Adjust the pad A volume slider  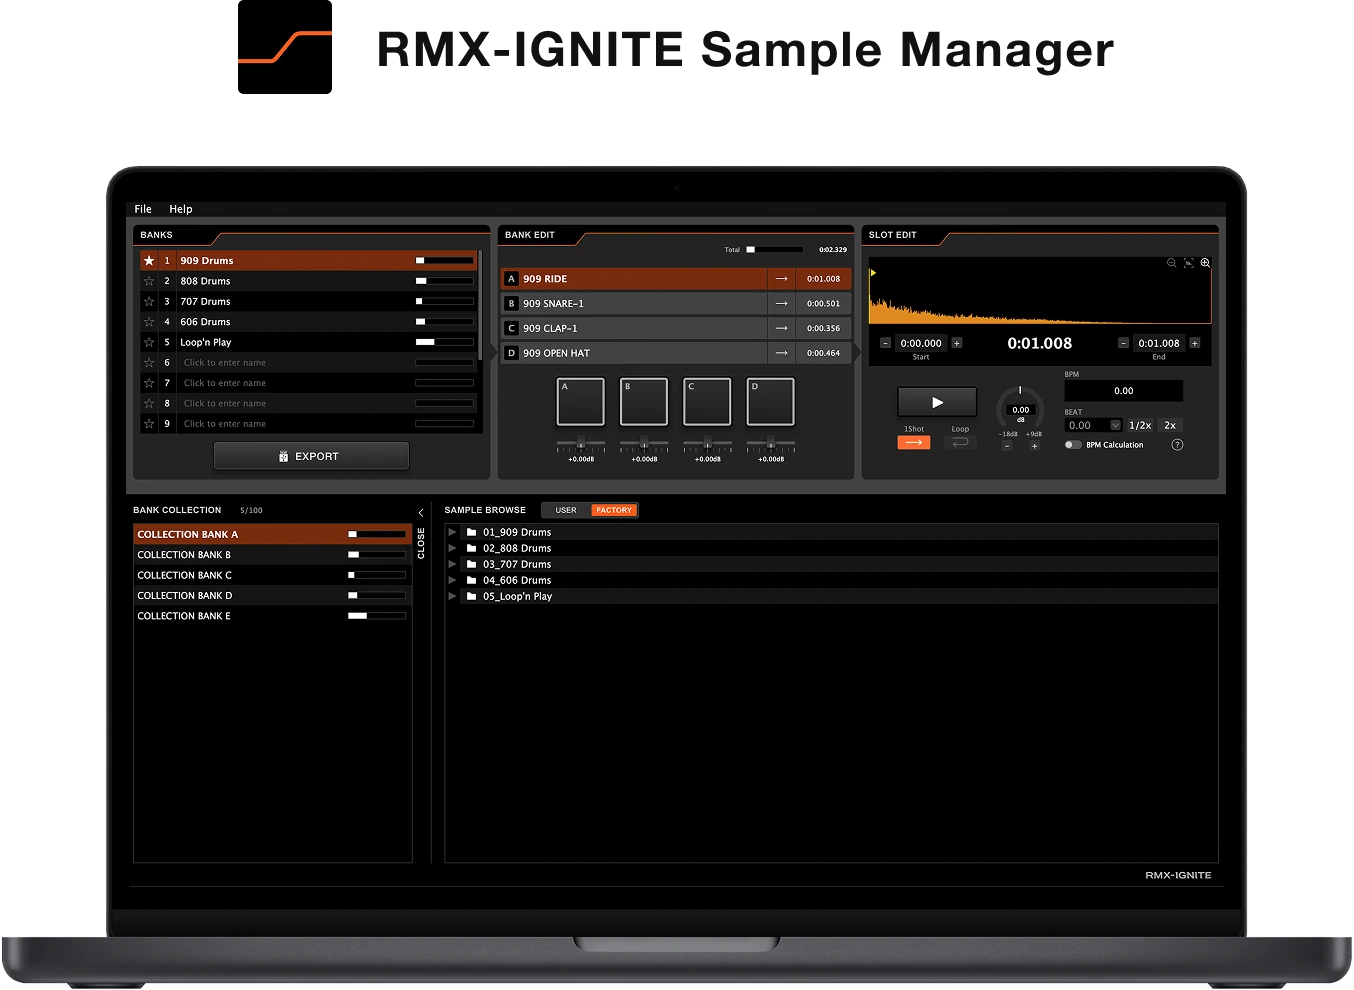pyautogui.click(x=580, y=443)
